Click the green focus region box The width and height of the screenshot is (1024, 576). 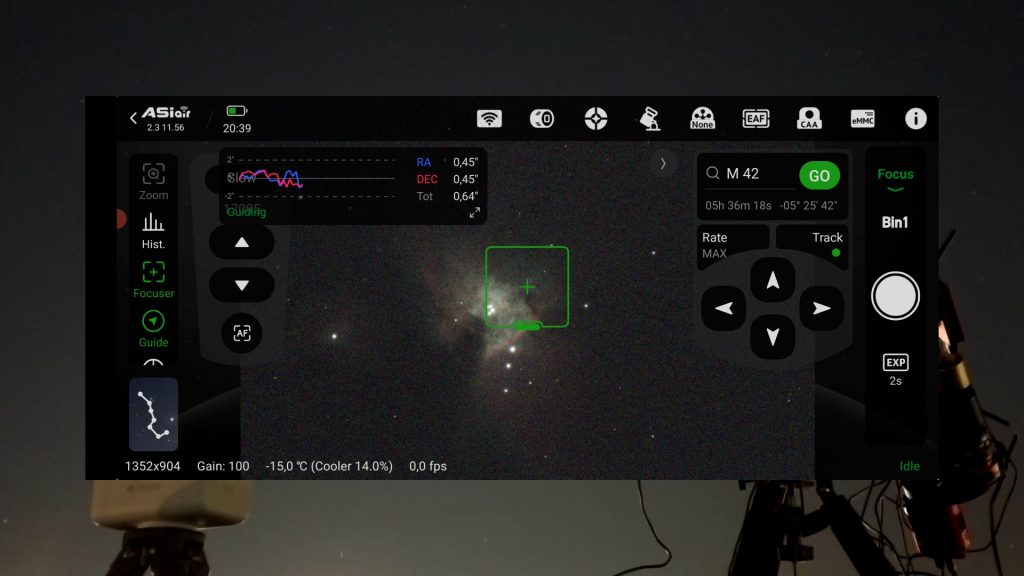coord(527,287)
